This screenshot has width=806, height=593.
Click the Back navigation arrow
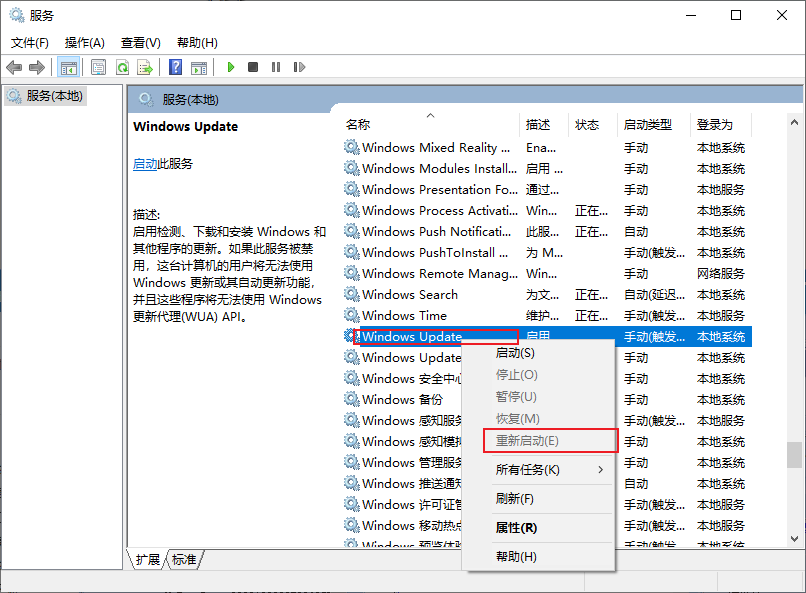[x=14, y=67]
